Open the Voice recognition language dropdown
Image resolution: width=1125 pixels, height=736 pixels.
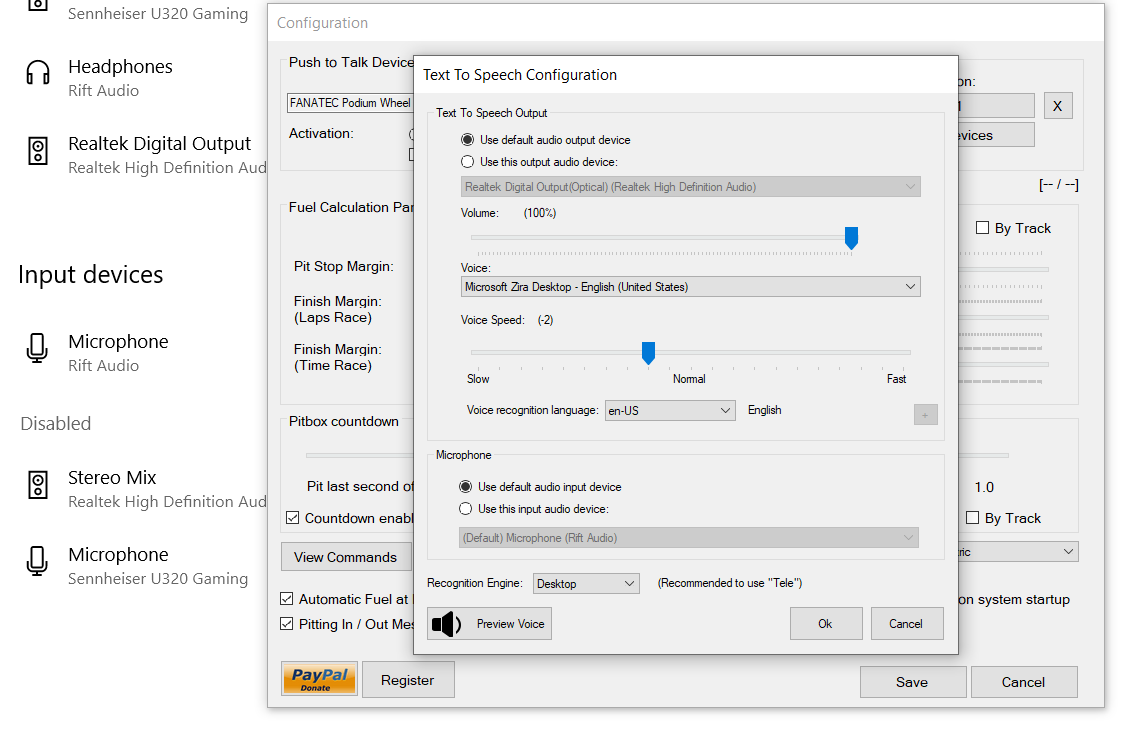tap(670, 410)
